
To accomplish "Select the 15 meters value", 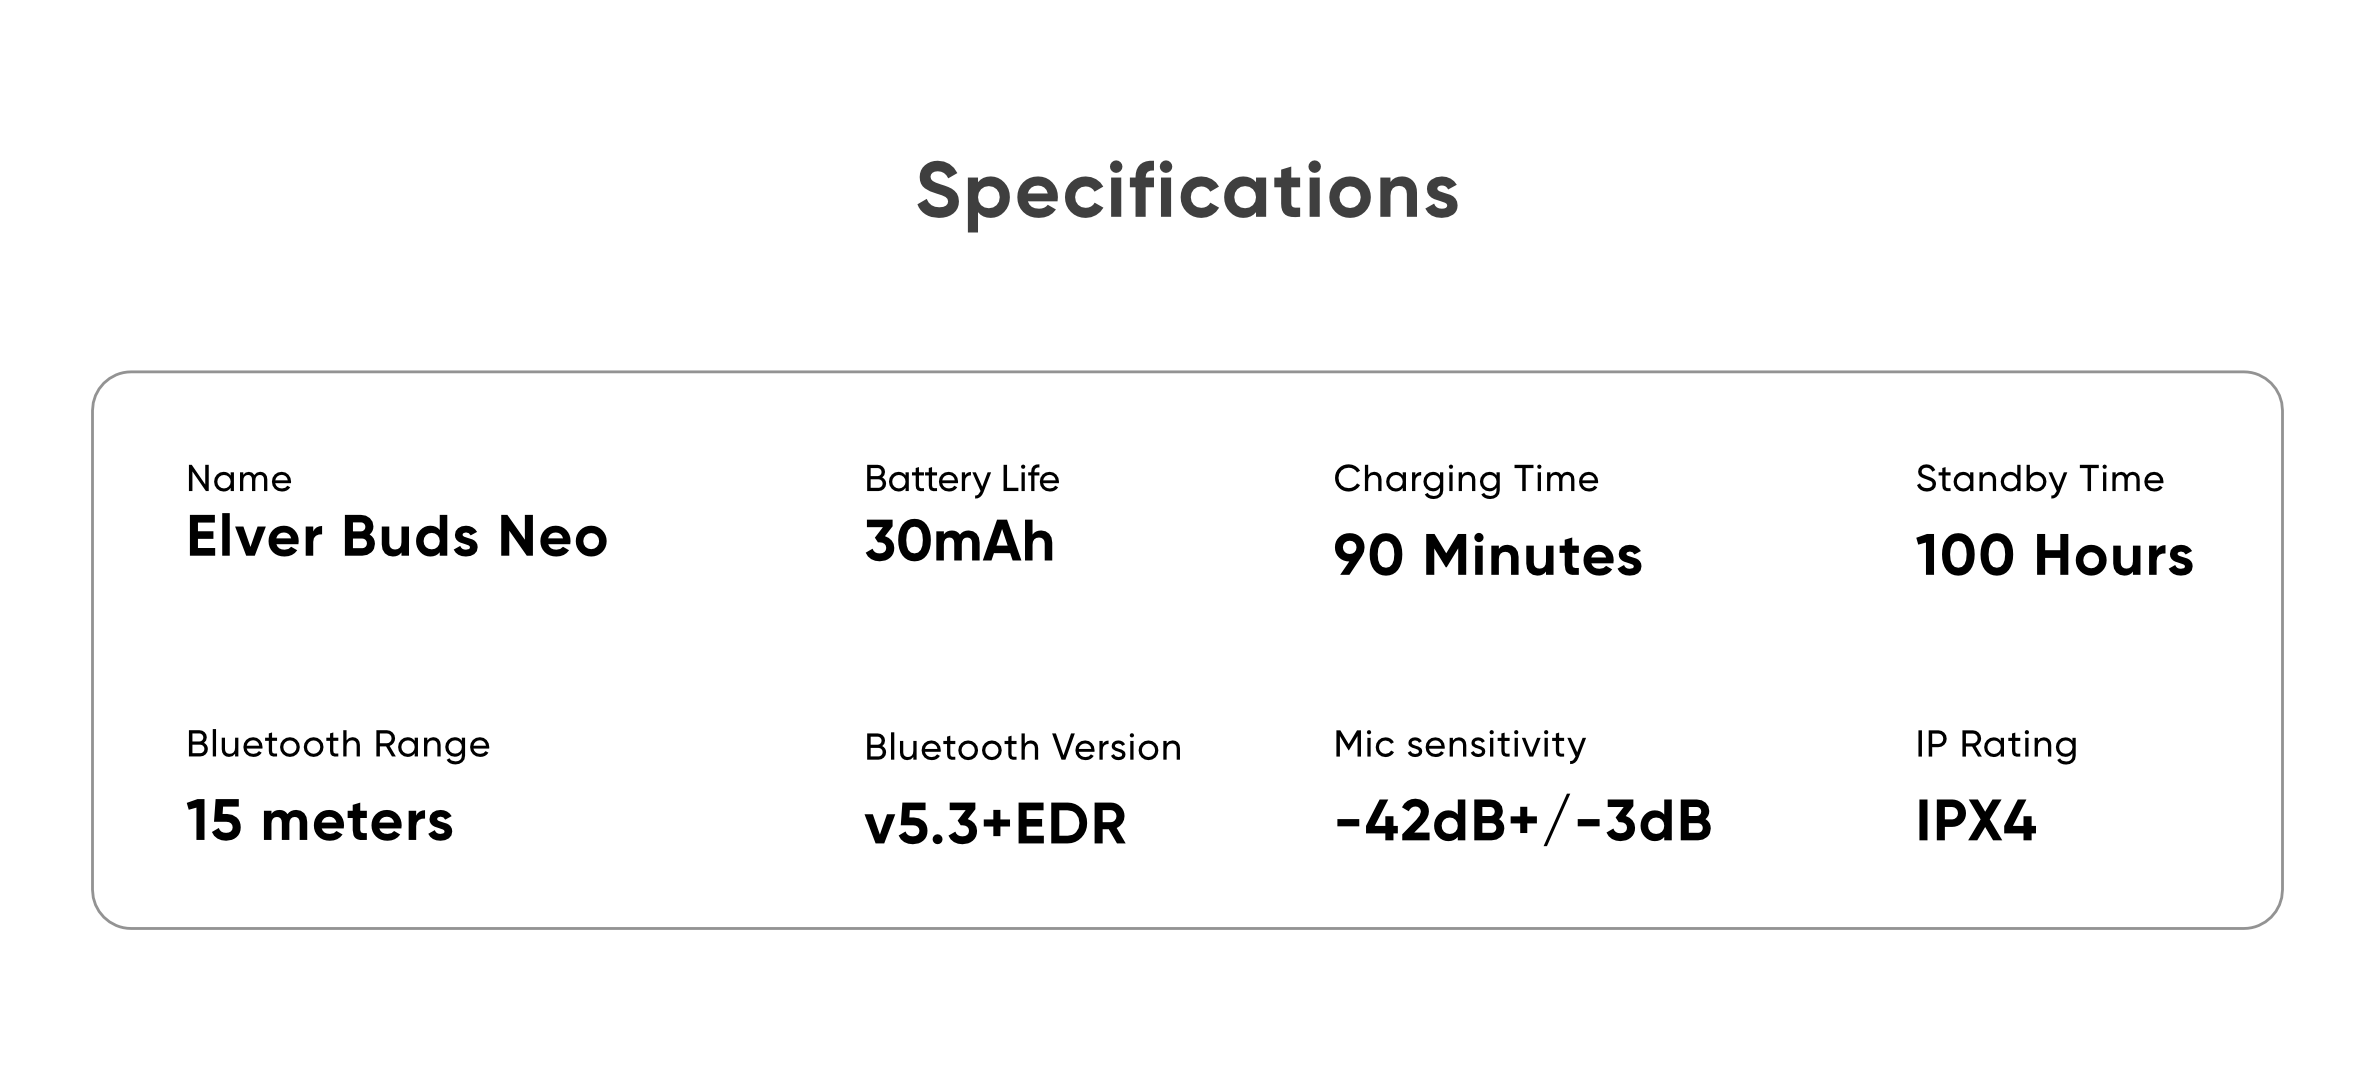I will 319,821.
